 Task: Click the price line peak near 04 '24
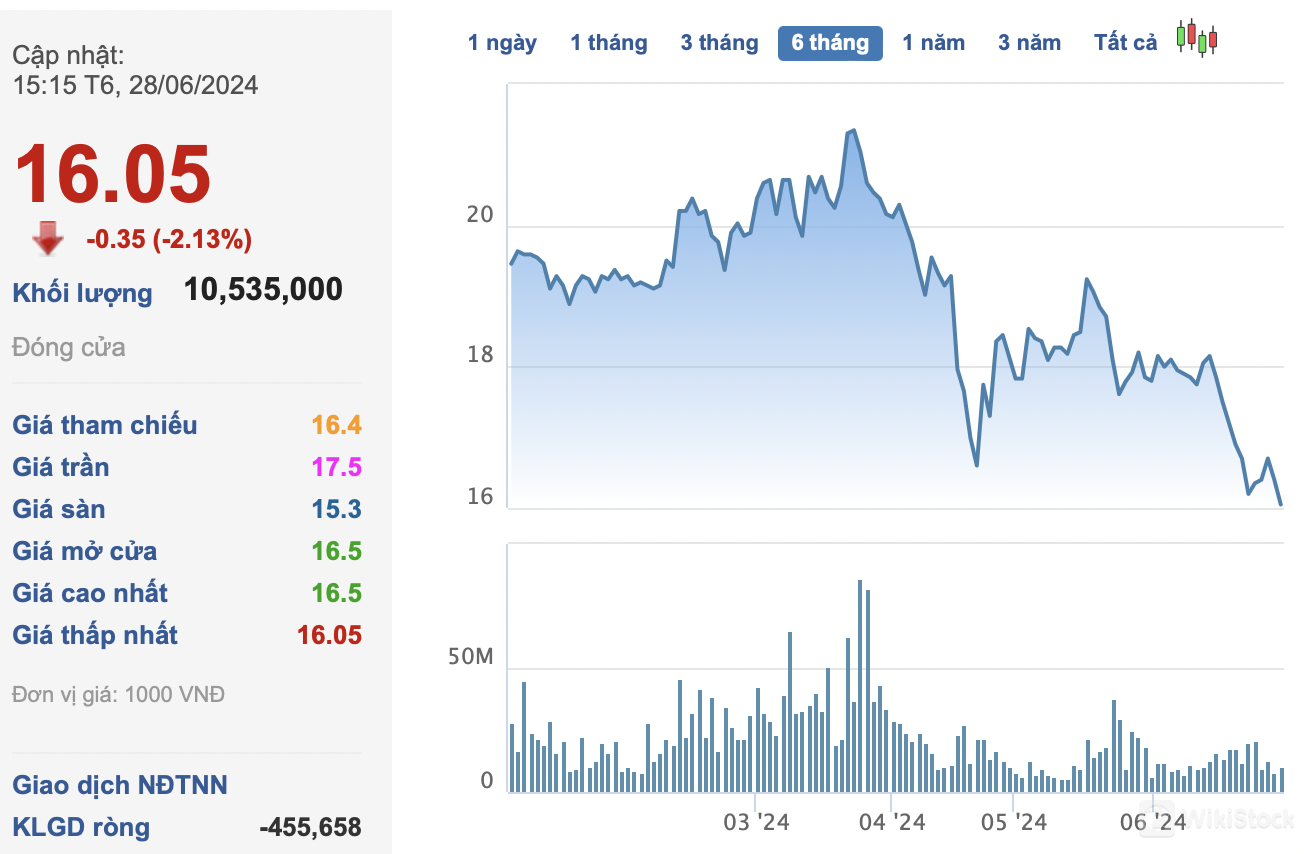pos(852,131)
